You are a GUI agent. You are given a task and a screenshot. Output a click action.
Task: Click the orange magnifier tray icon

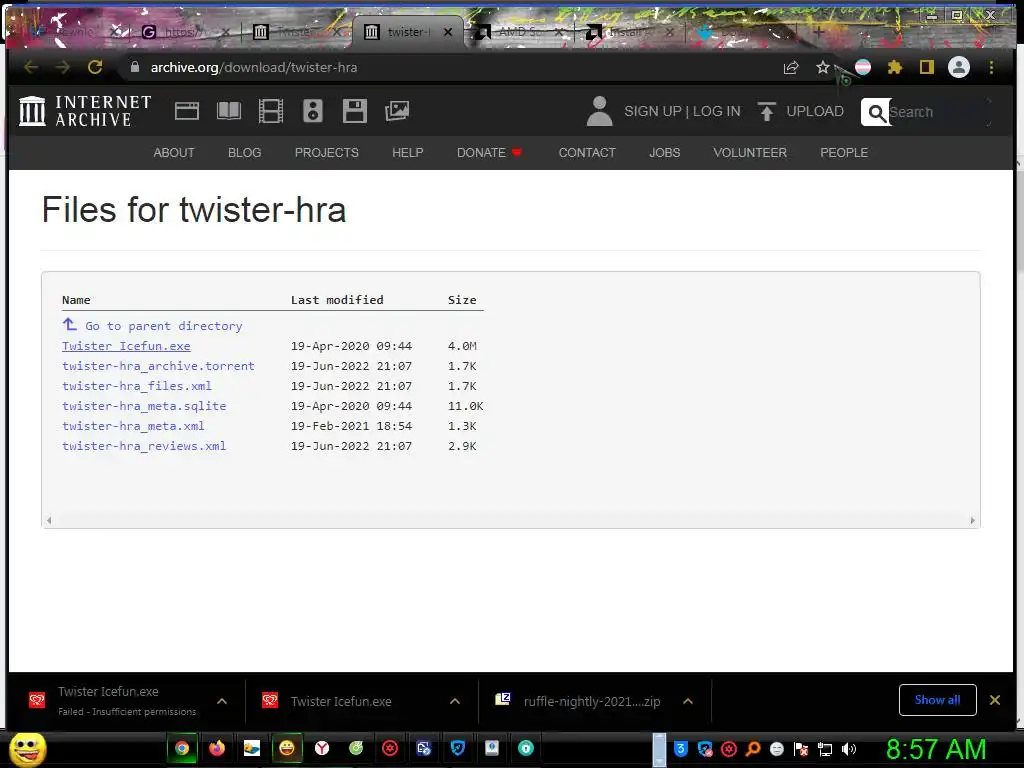coord(753,749)
